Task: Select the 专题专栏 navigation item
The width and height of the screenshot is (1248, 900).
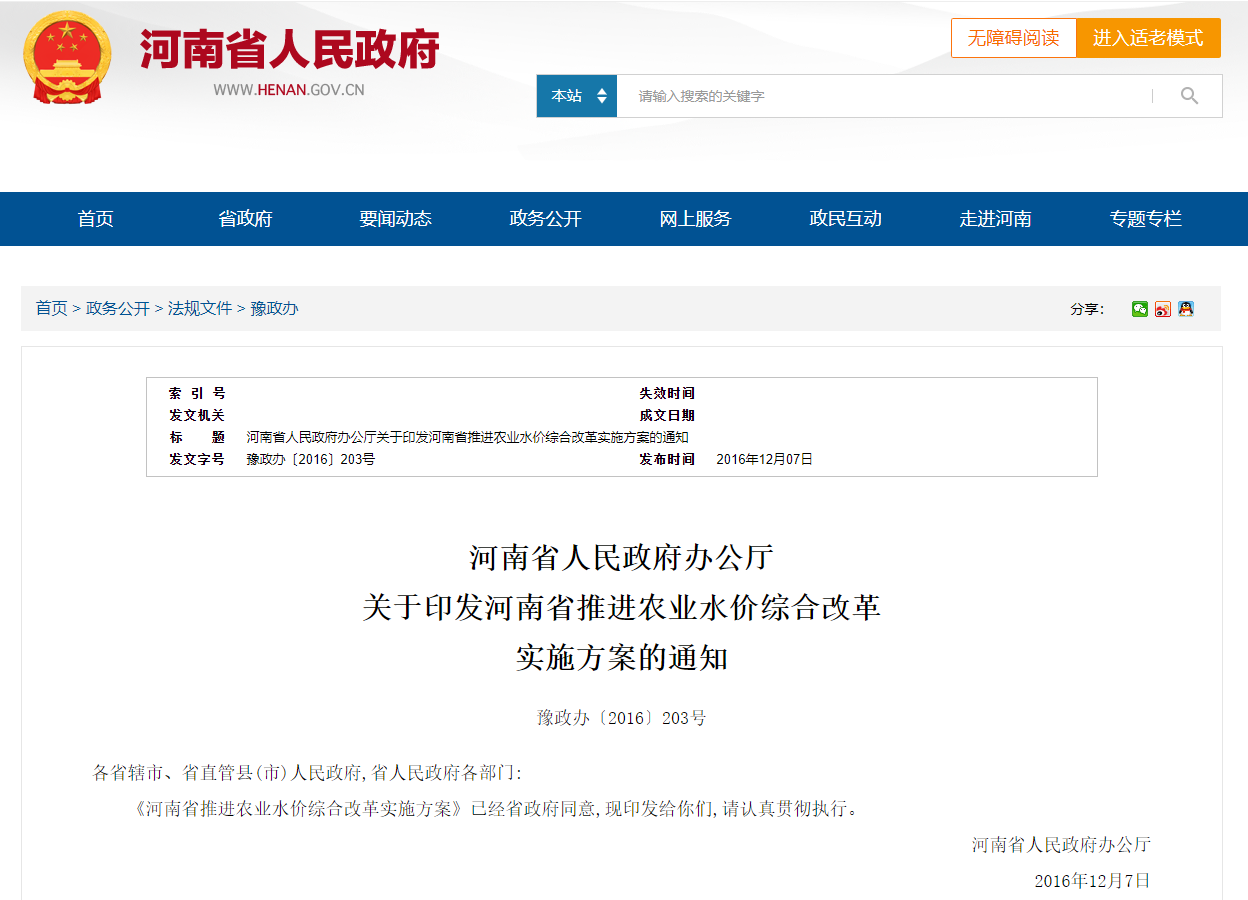Action: [x=1146, y=219]
